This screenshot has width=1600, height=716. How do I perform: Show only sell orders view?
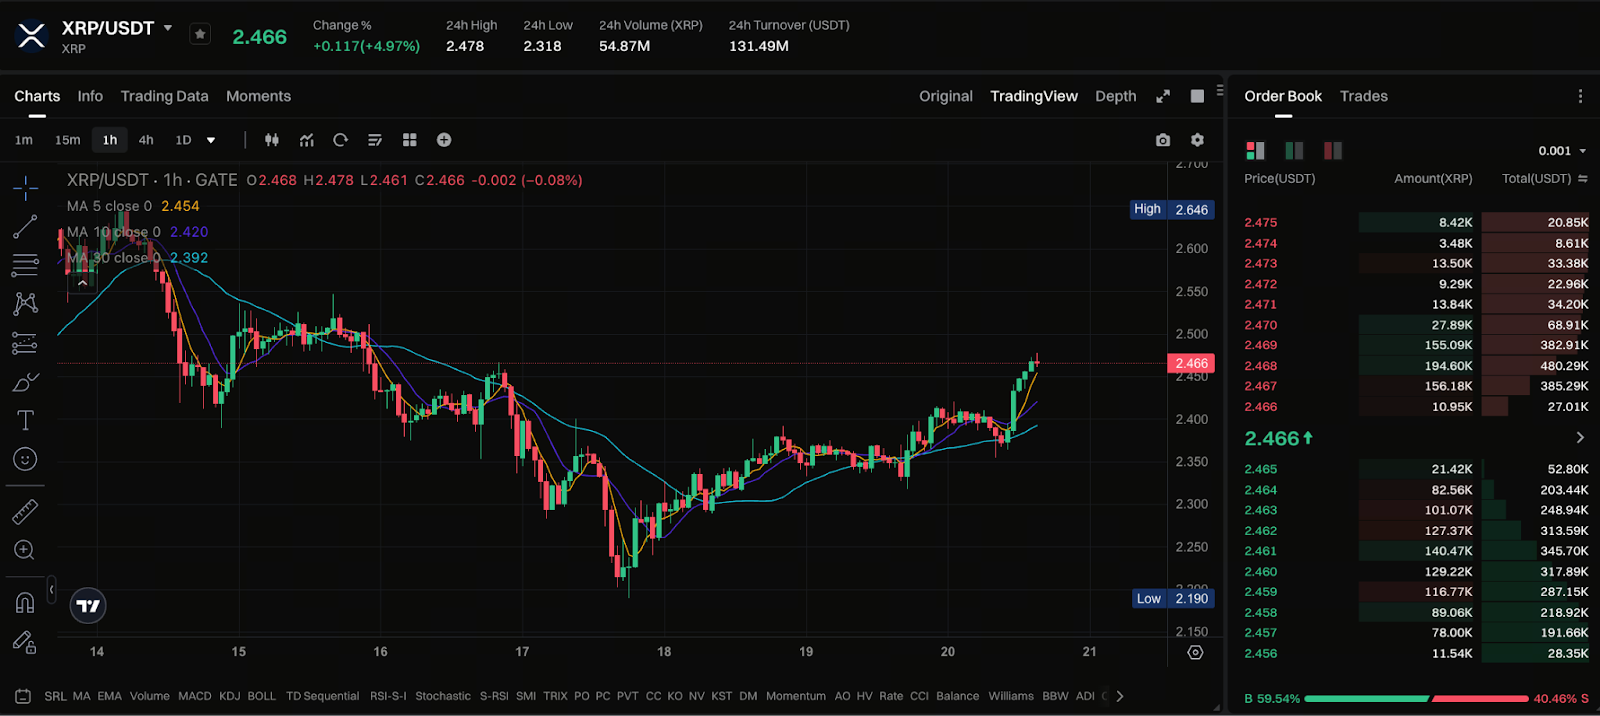pos(1332,150)
